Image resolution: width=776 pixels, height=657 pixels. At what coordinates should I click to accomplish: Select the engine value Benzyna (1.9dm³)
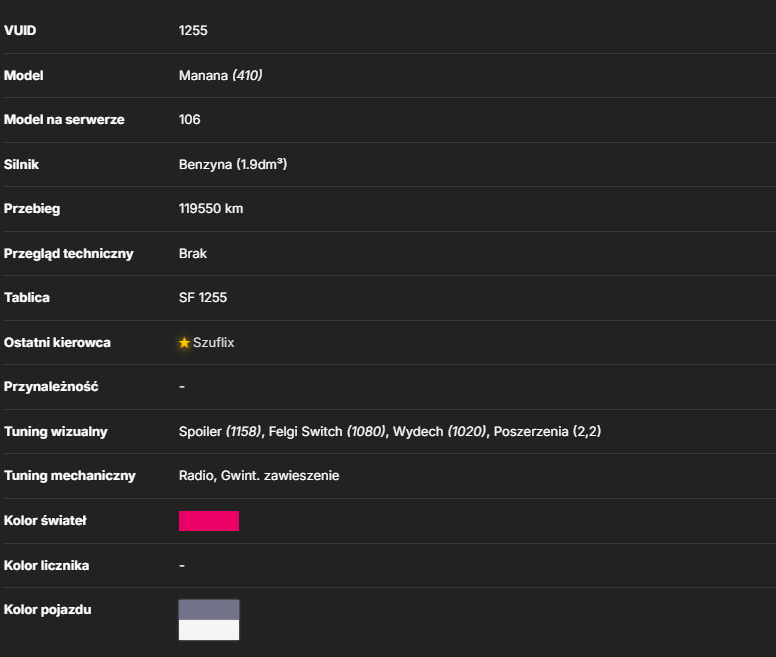point(233,164)
